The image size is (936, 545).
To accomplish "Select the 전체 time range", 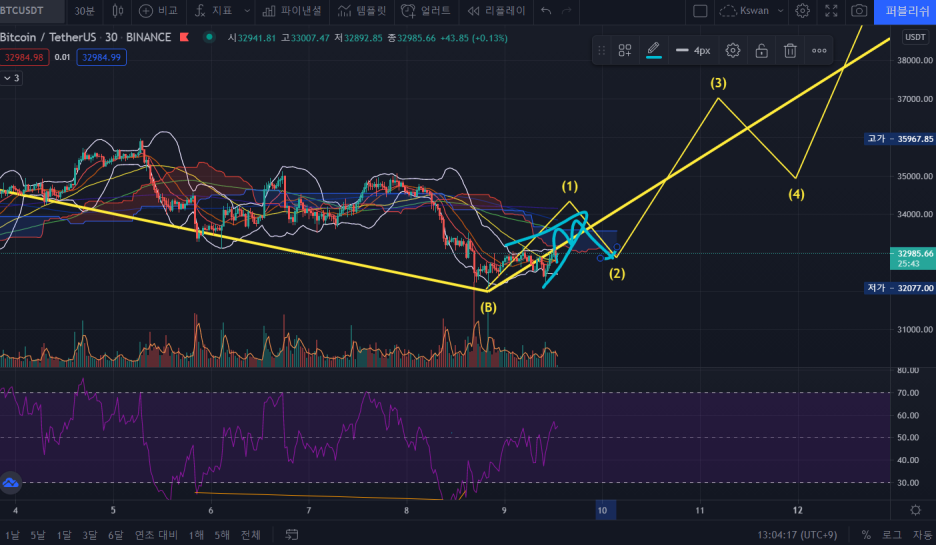I will pos(251,535).
